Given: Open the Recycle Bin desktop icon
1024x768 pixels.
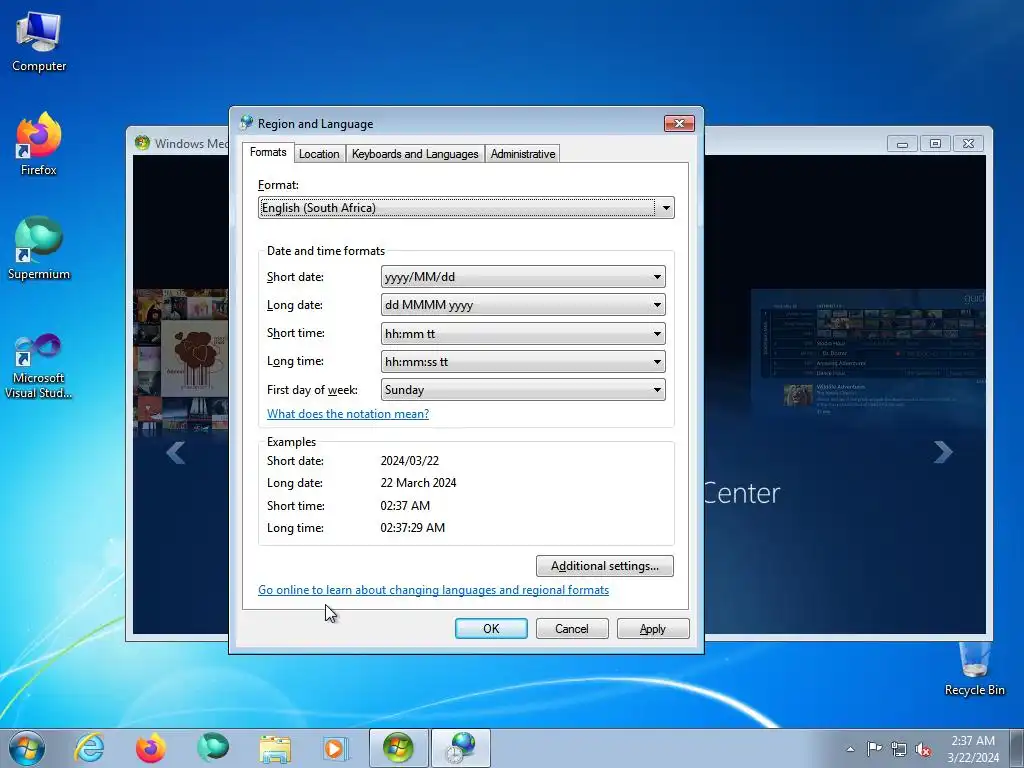Looking at the screenshot, I should coord(974,669).
